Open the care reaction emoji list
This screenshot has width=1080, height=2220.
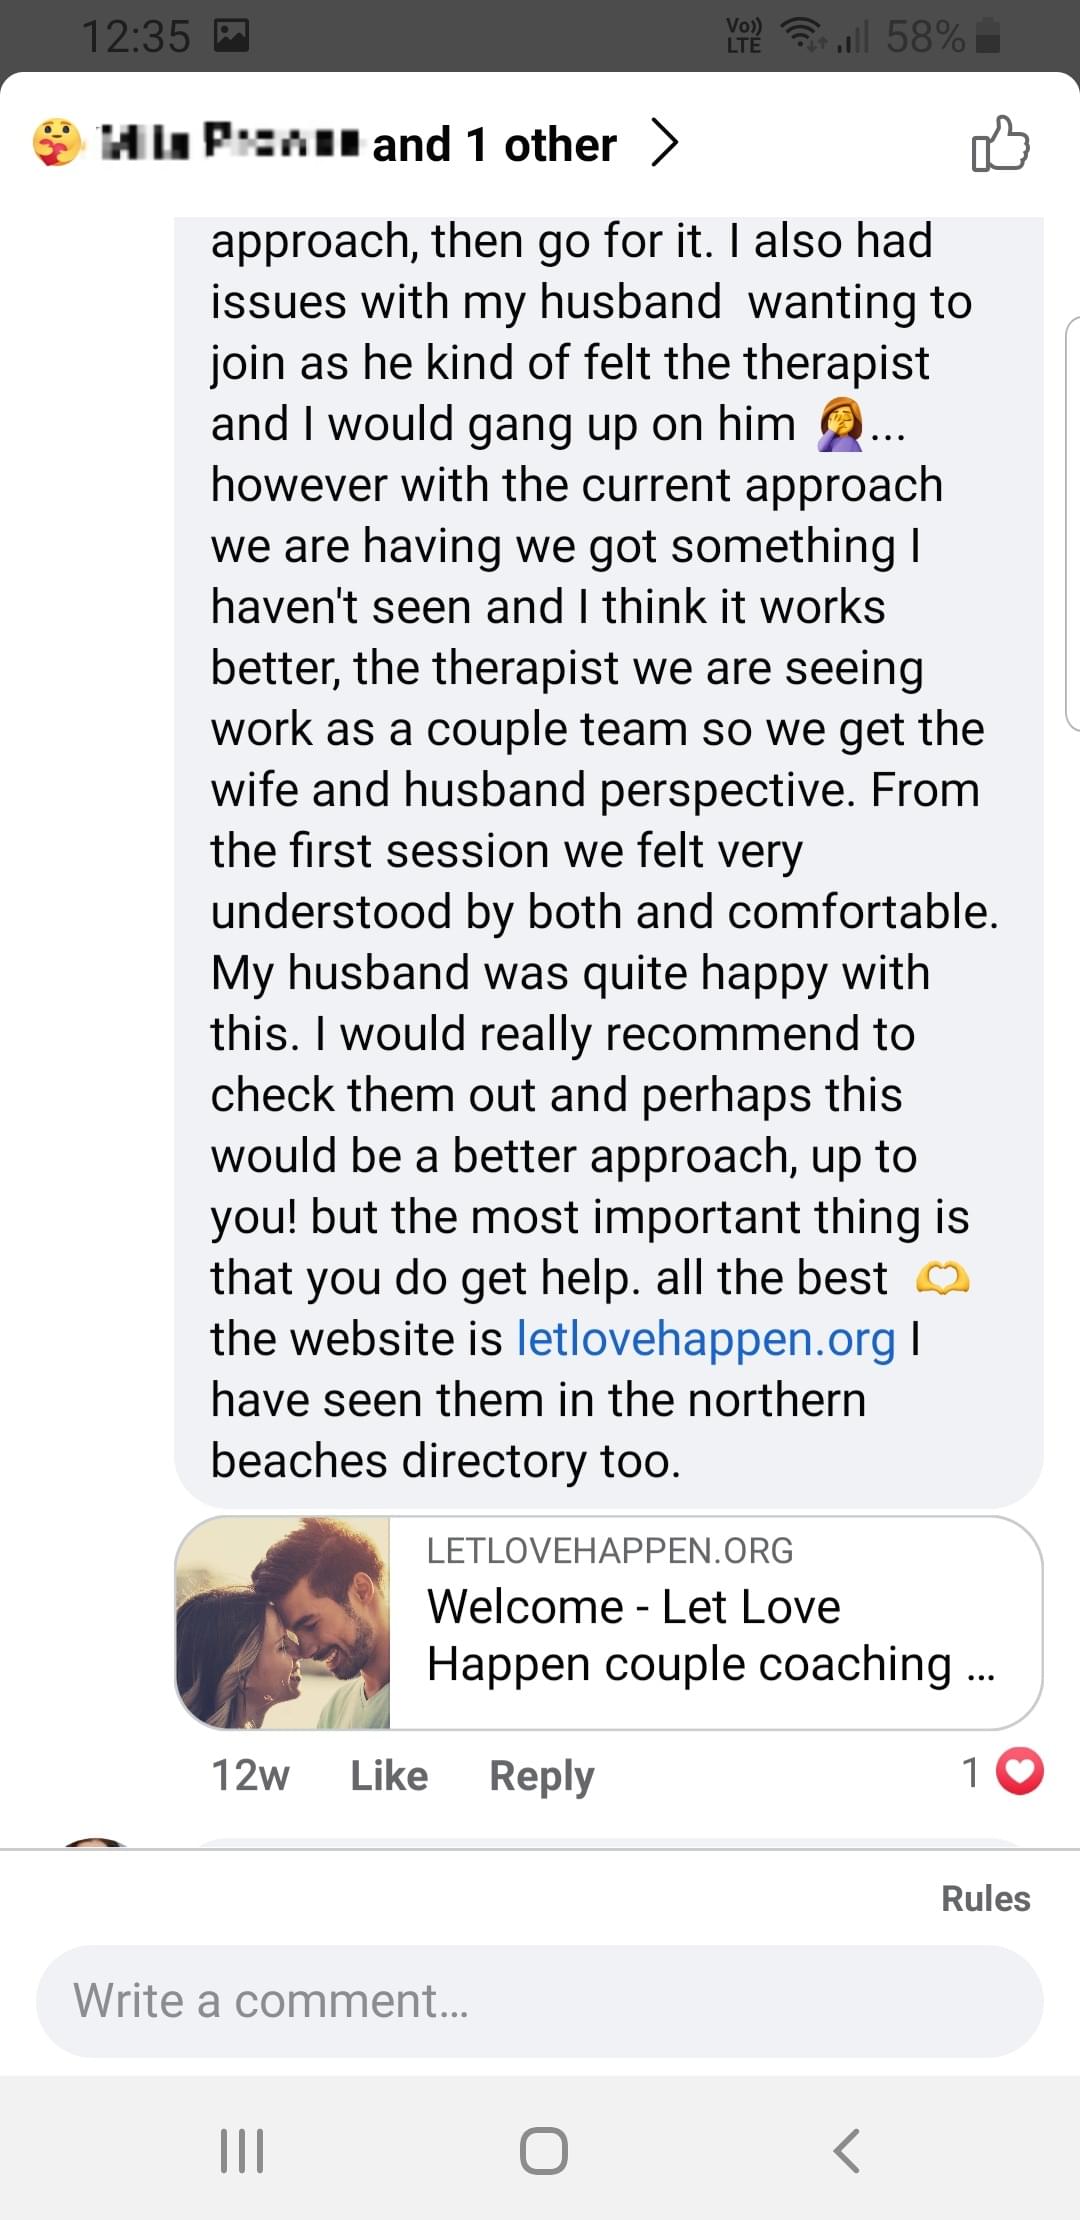coord(57,143)
